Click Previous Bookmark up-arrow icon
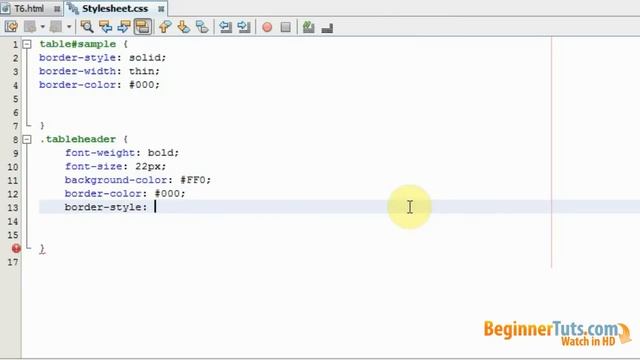This screenshot has height=360, width=640. pos(165,27)
